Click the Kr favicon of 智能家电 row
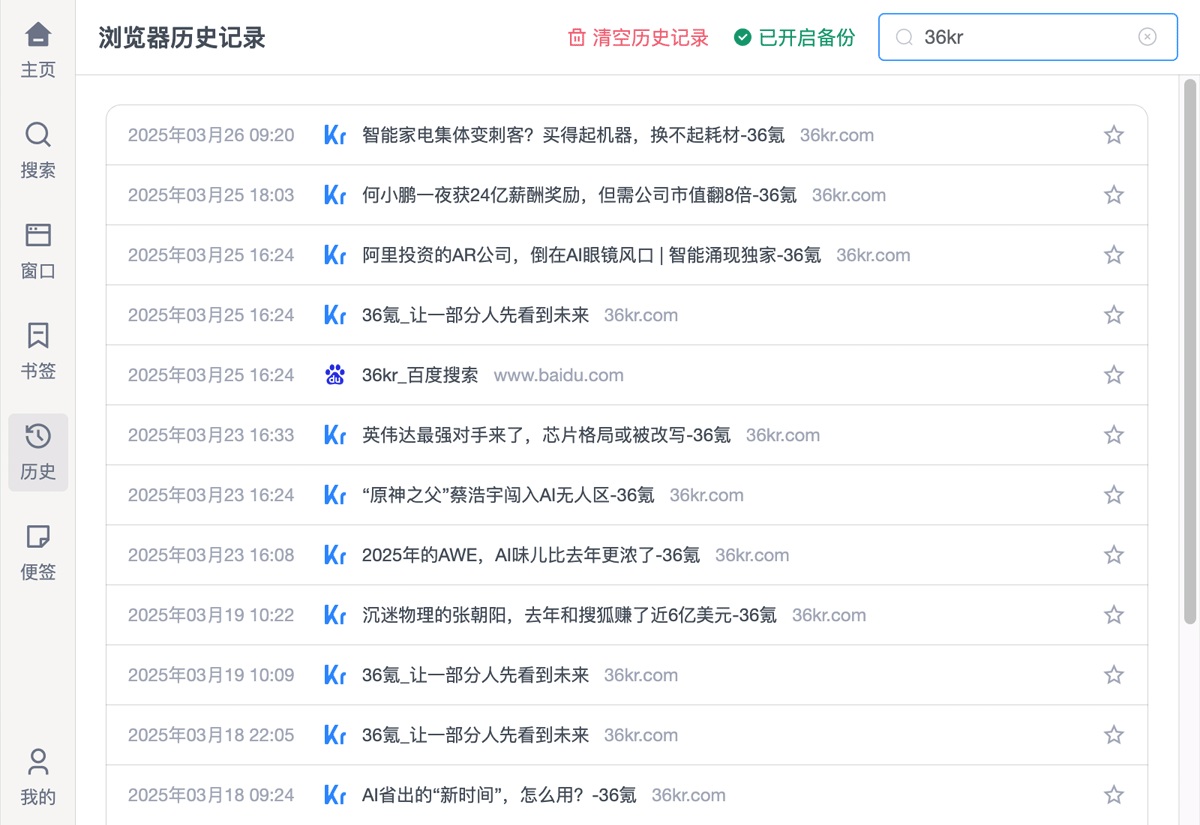 pyautogui.click(x=335, y=135)
